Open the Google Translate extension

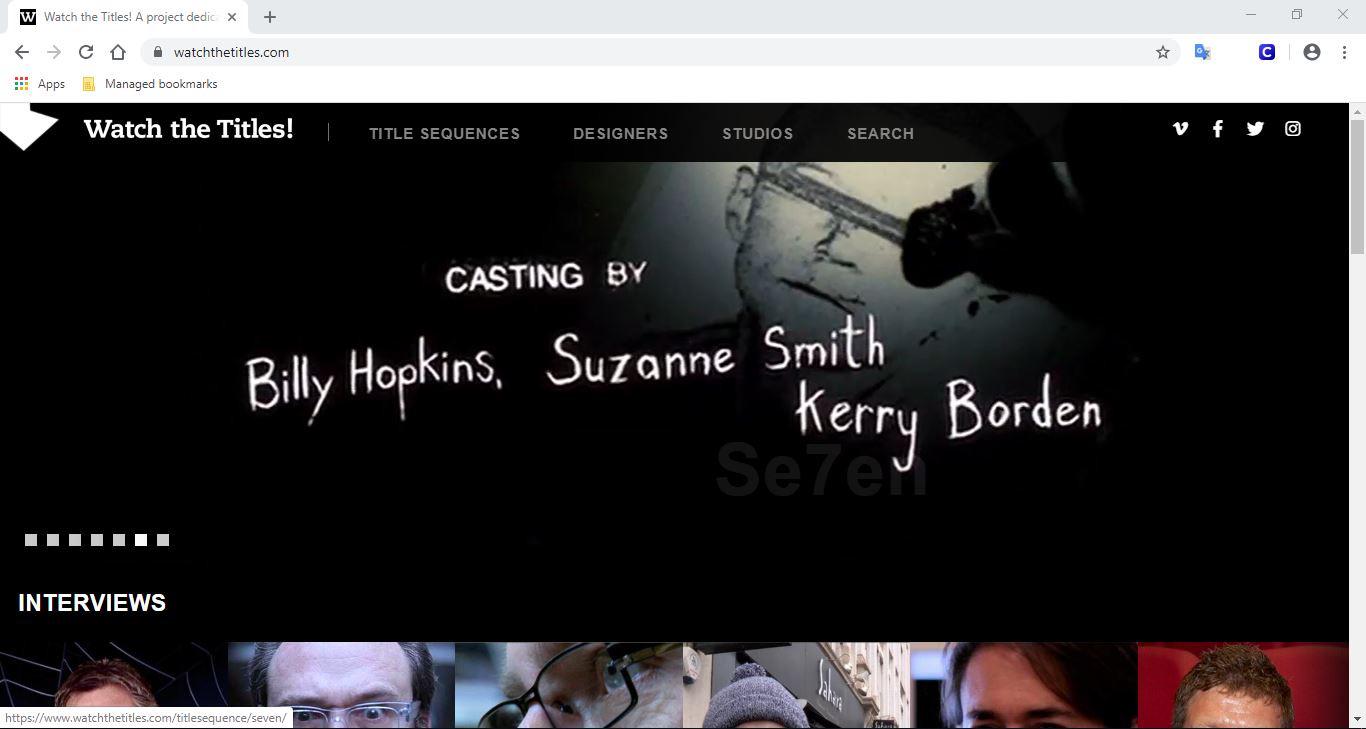(x=1203, y=52)
